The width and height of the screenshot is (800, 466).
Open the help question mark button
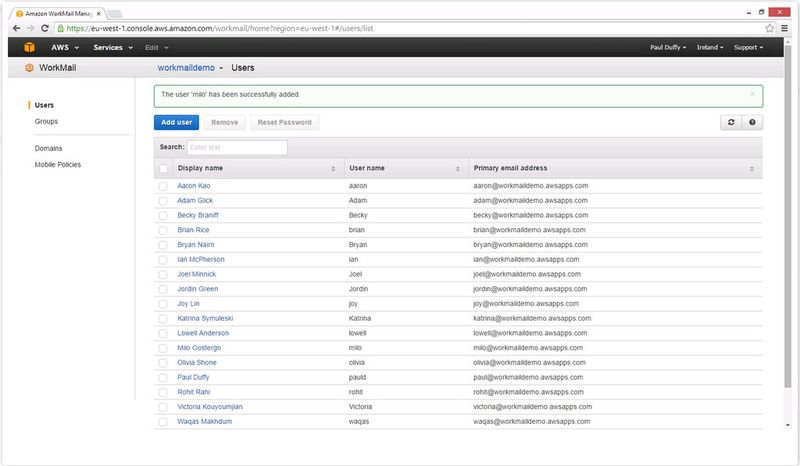pyautogui.click(x=752, y=122)
